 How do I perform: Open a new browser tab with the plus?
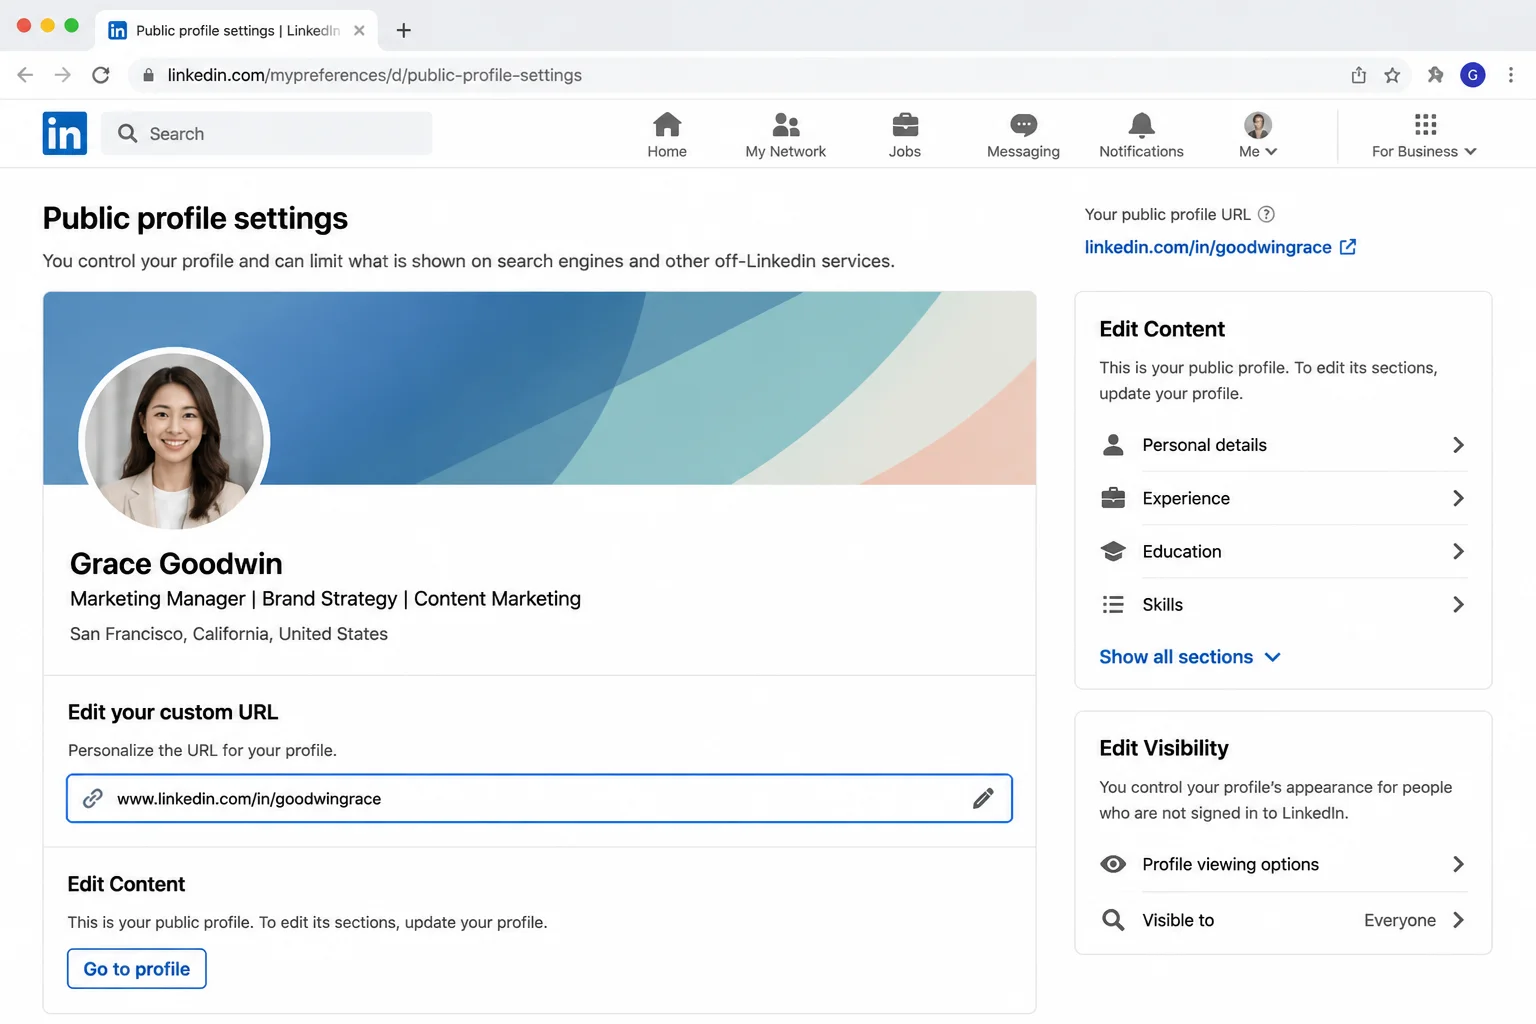[404, 30]
